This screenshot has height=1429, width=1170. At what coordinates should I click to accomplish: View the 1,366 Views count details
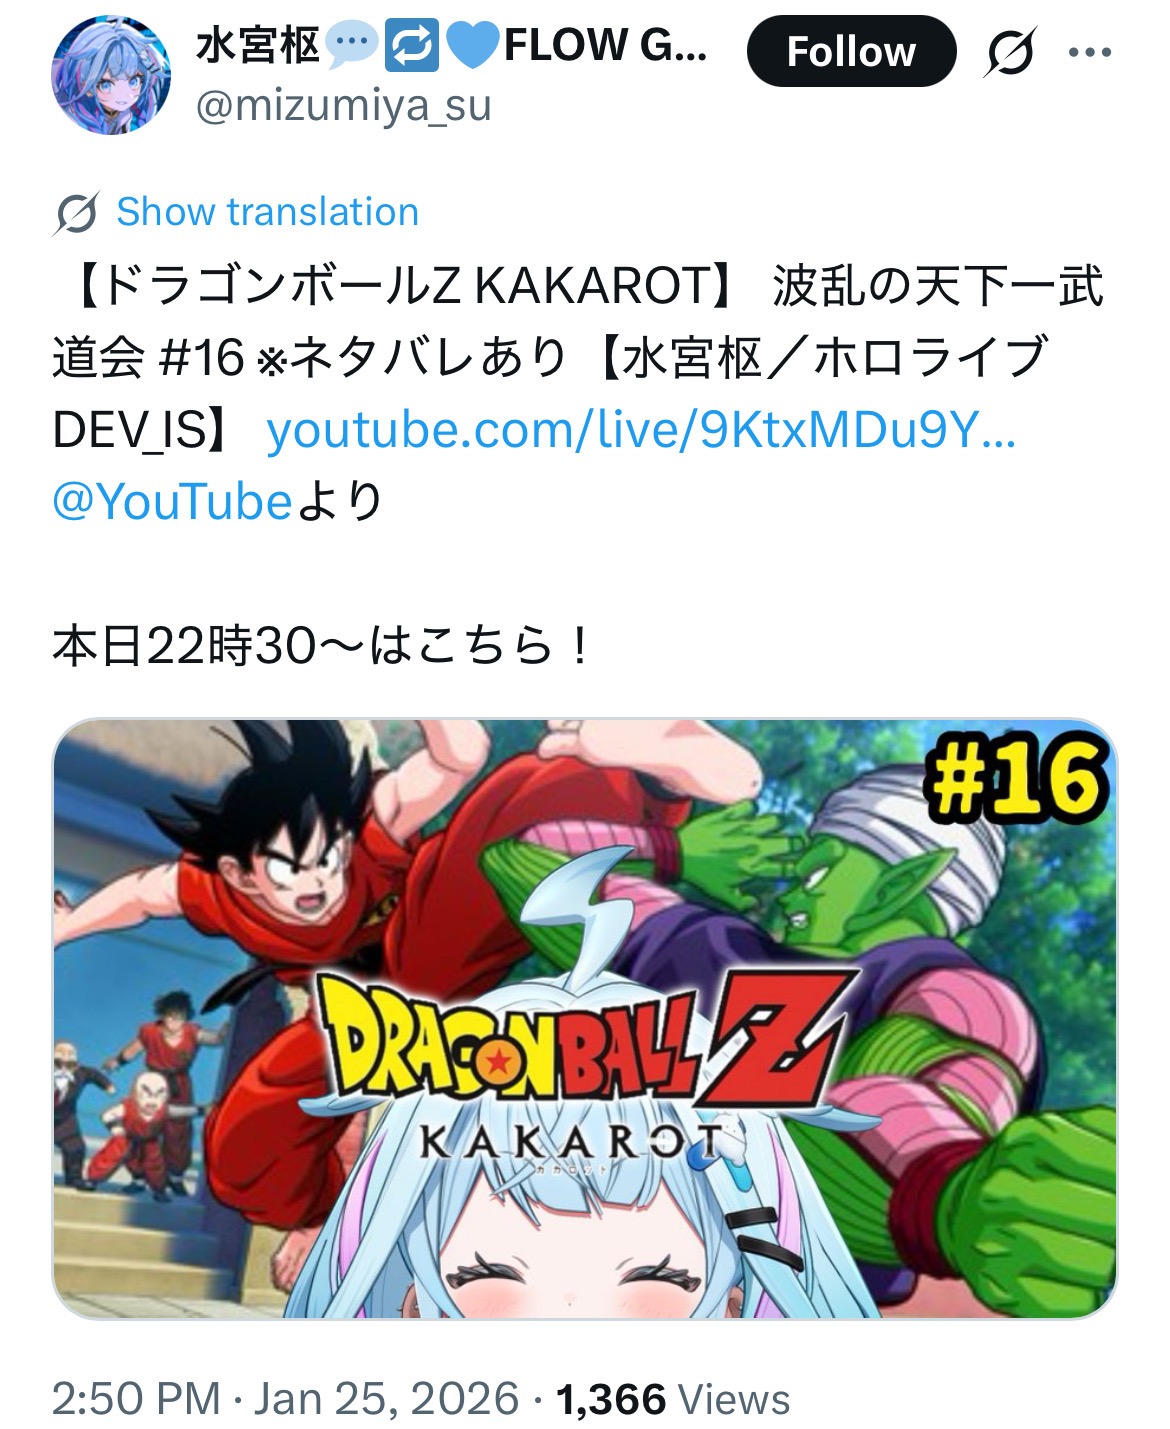click(x=673, y=1398)
